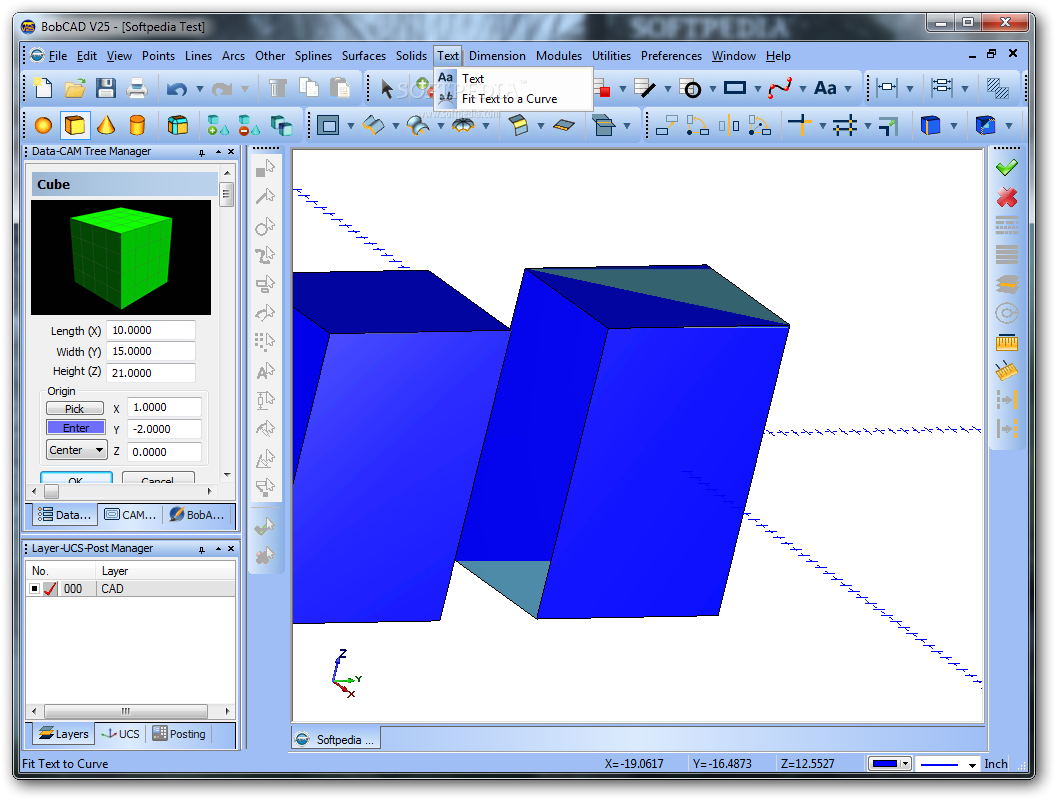This screenshot has height=800, width=1056.
Task: Switch to the UCS tab
Action: [x=121, y=734]
